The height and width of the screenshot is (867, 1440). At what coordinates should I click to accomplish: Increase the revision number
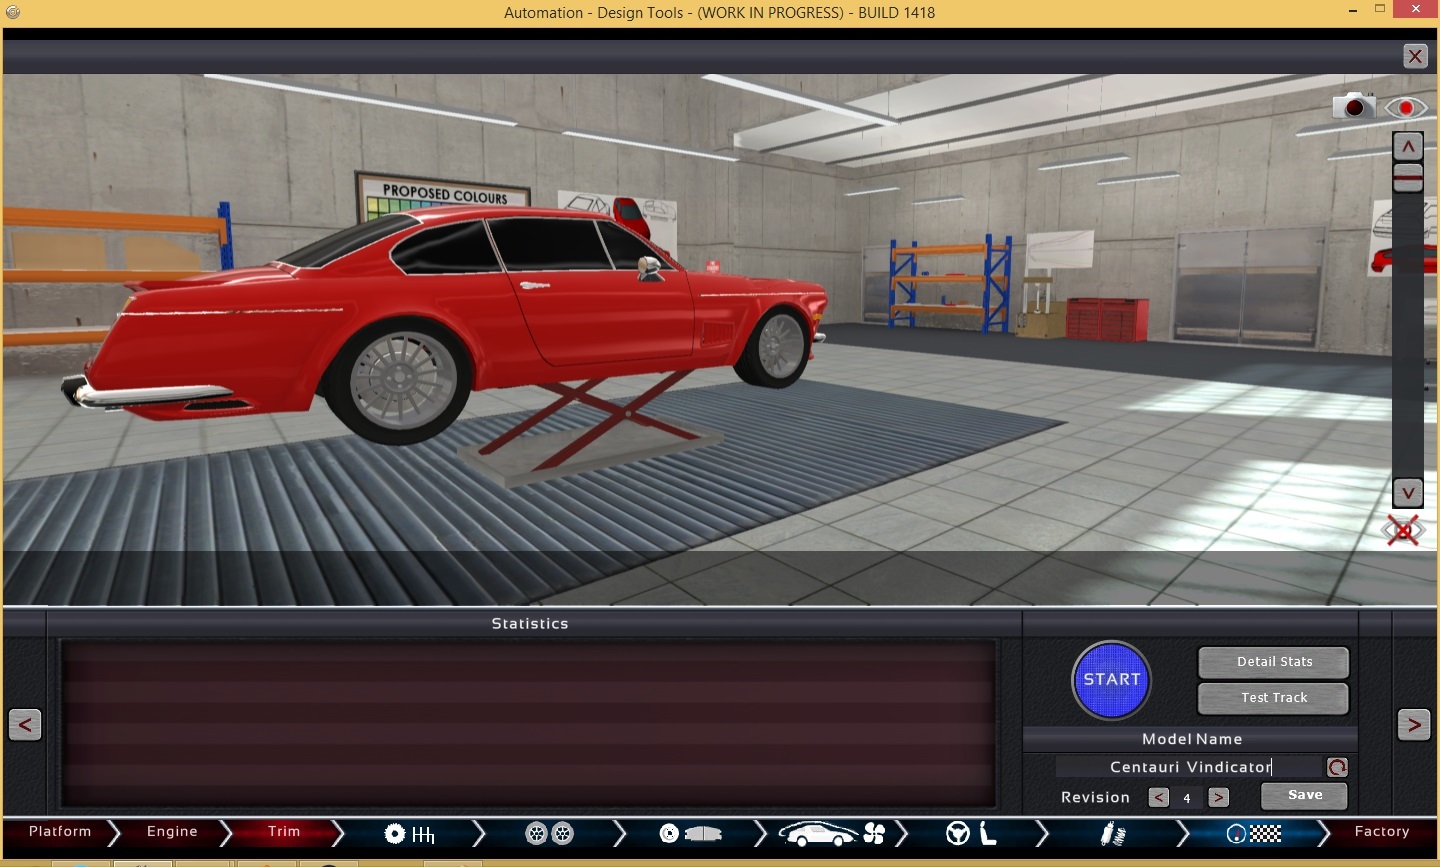click(1218, 797)
